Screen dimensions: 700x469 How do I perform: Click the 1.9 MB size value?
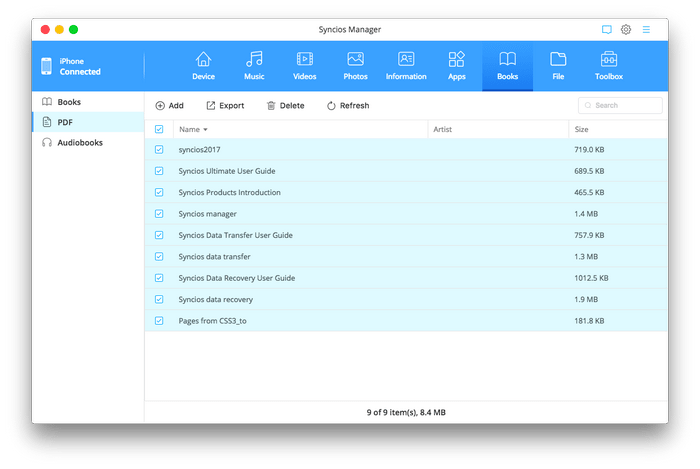tap(586, 299)
